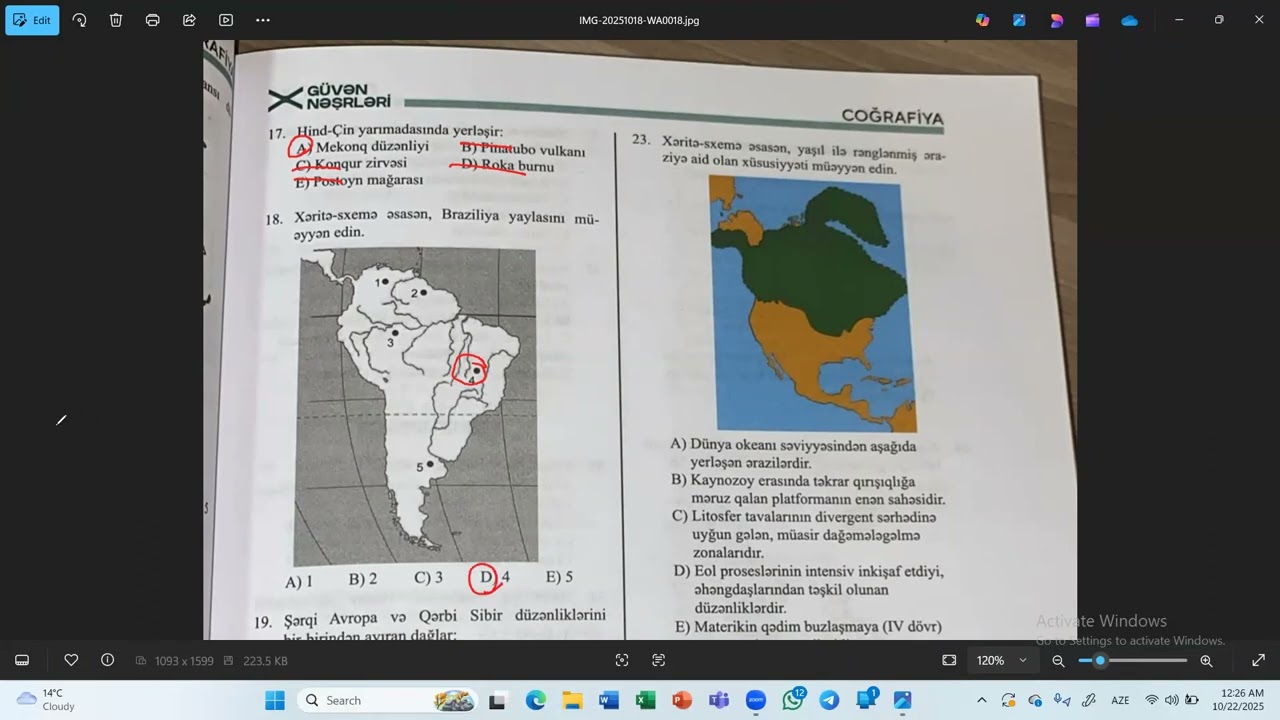1280x720 pixels.
Task: Launch Clipchamp from the title bar
Action: (x=1092, y=20)
